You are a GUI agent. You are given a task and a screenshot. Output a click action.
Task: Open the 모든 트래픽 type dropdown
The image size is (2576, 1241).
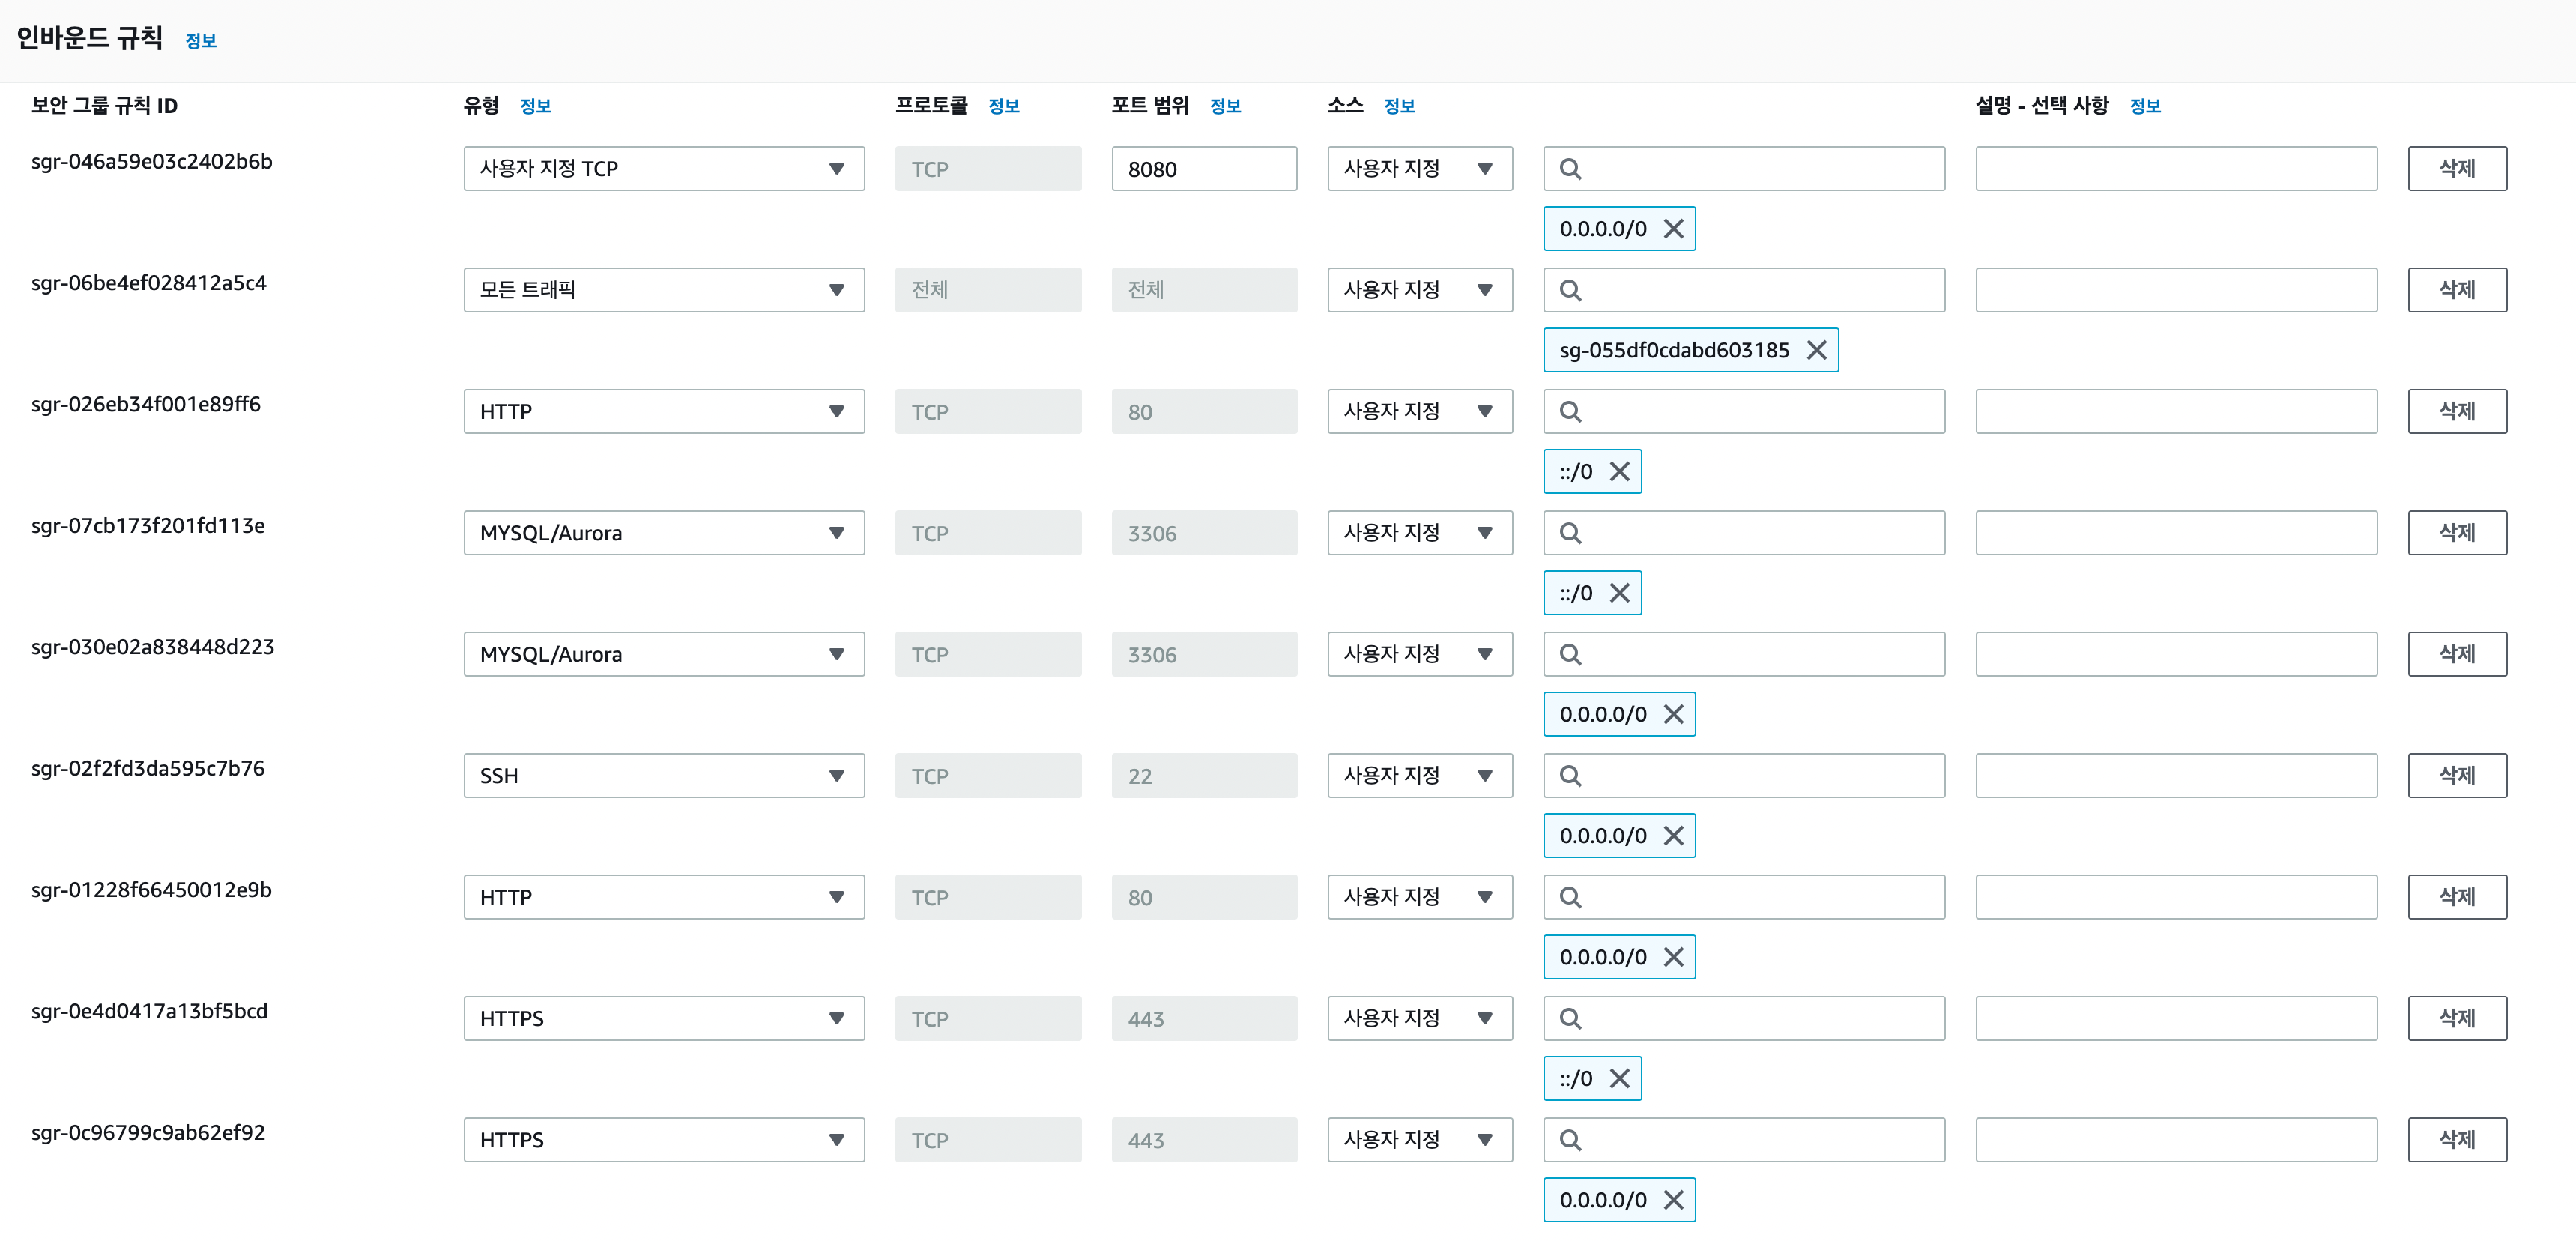[663, 290]
